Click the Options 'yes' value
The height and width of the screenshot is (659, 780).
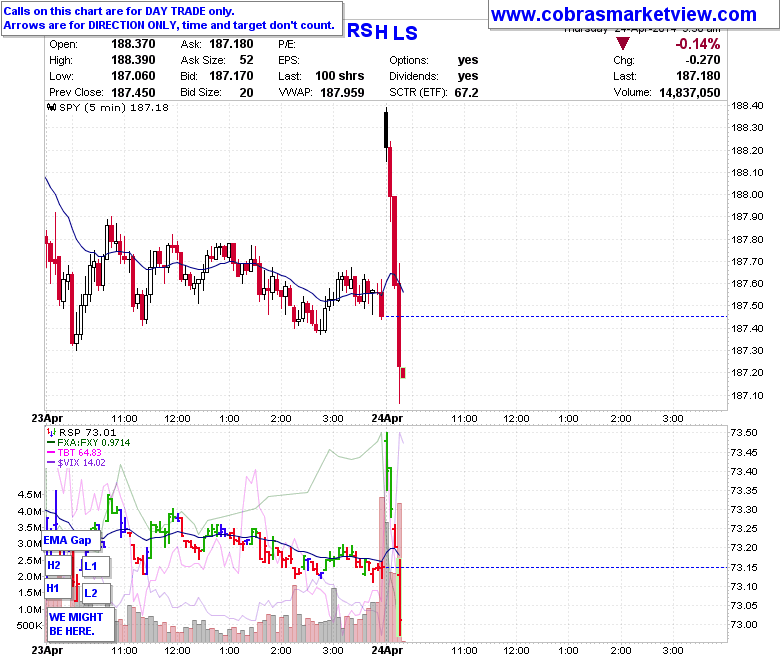[x=468, y=60]
